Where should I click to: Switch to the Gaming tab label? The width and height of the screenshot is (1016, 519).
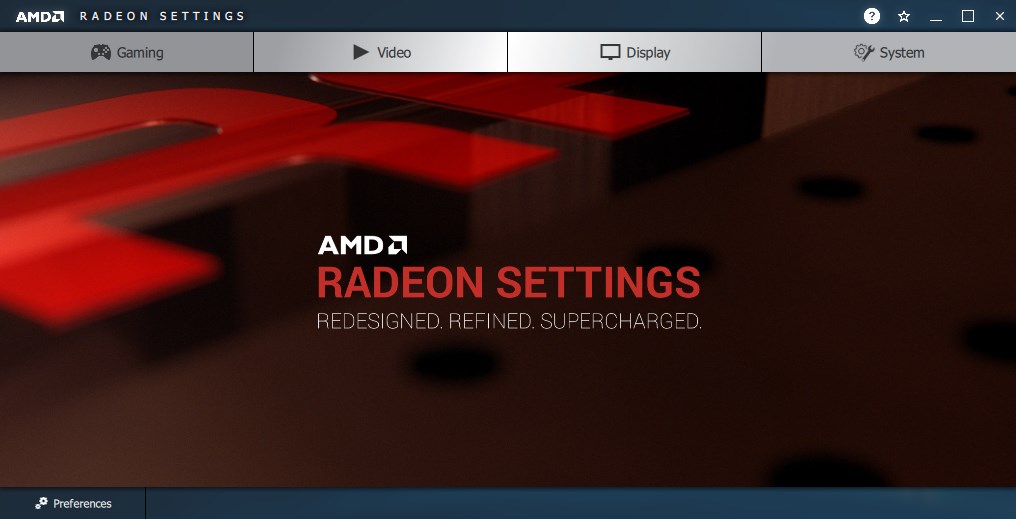pos(140,52)
